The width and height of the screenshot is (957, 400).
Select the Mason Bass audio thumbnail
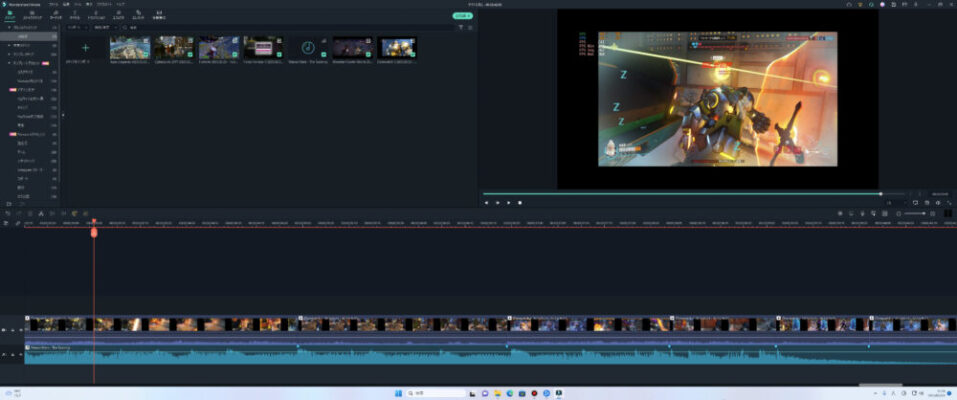tap(308, 48)
